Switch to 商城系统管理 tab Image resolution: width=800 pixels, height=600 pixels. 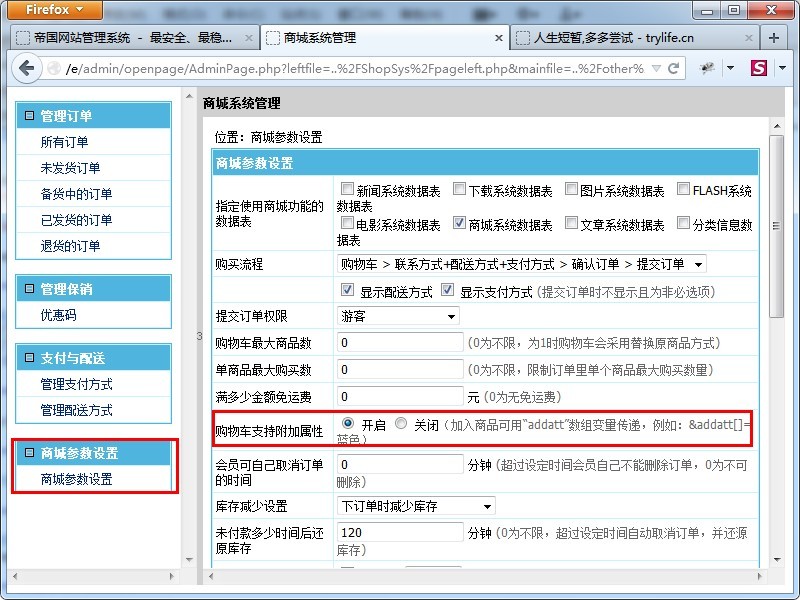[x=385, y=38]
